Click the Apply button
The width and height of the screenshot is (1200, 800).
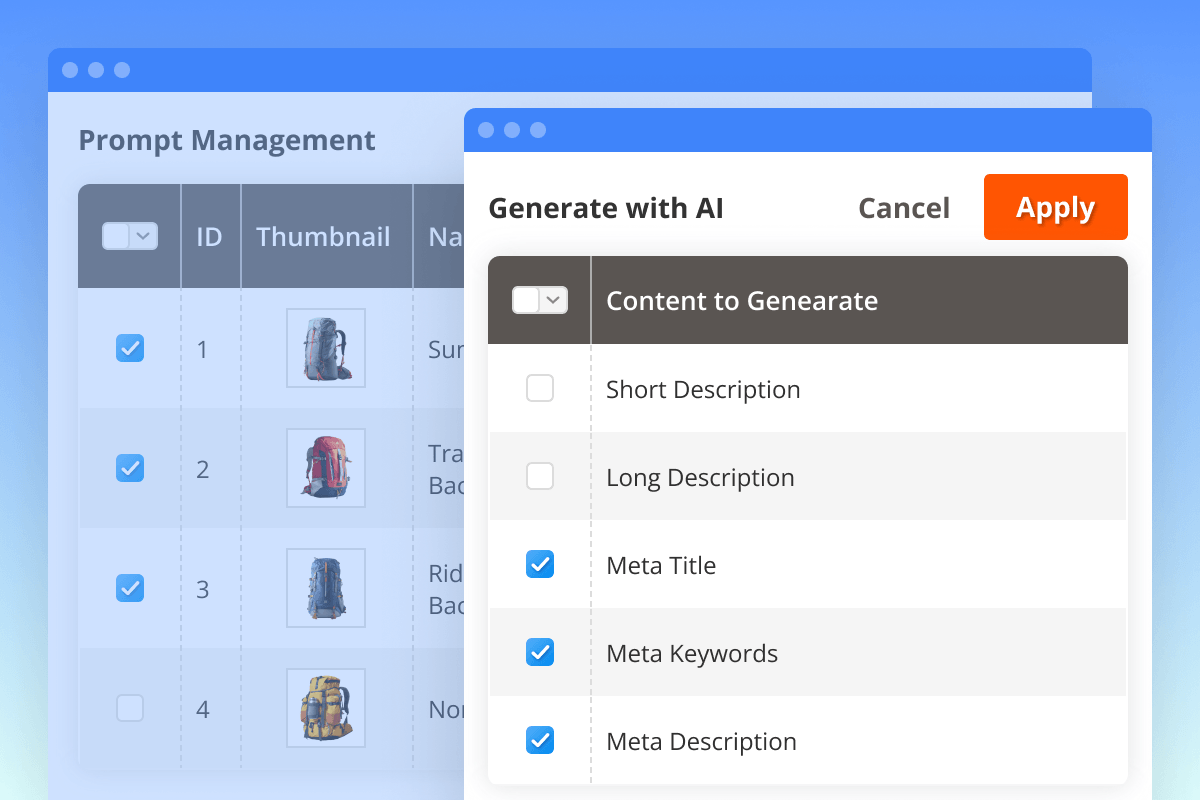[1055, 207]
